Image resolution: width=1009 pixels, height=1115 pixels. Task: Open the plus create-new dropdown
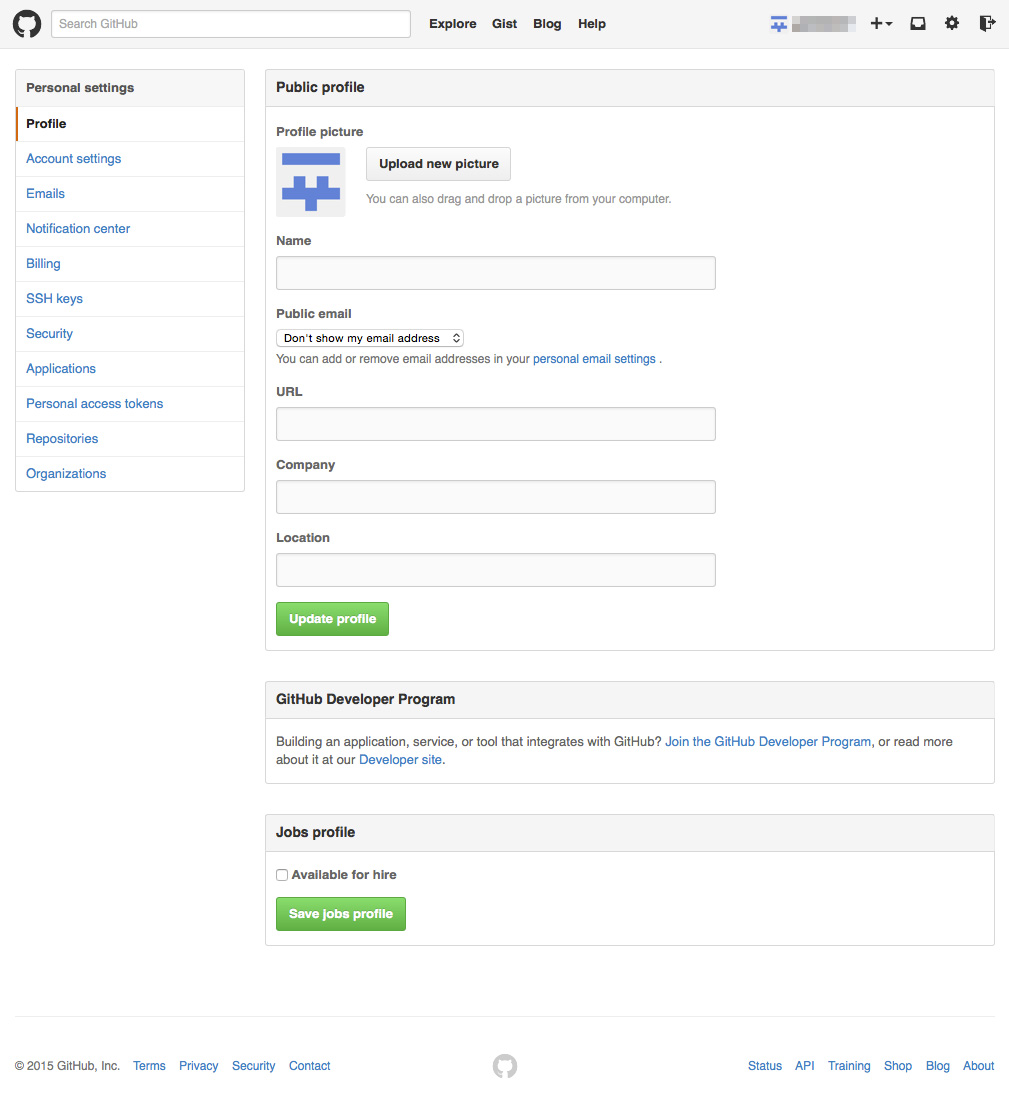click(x=880, y=23)
